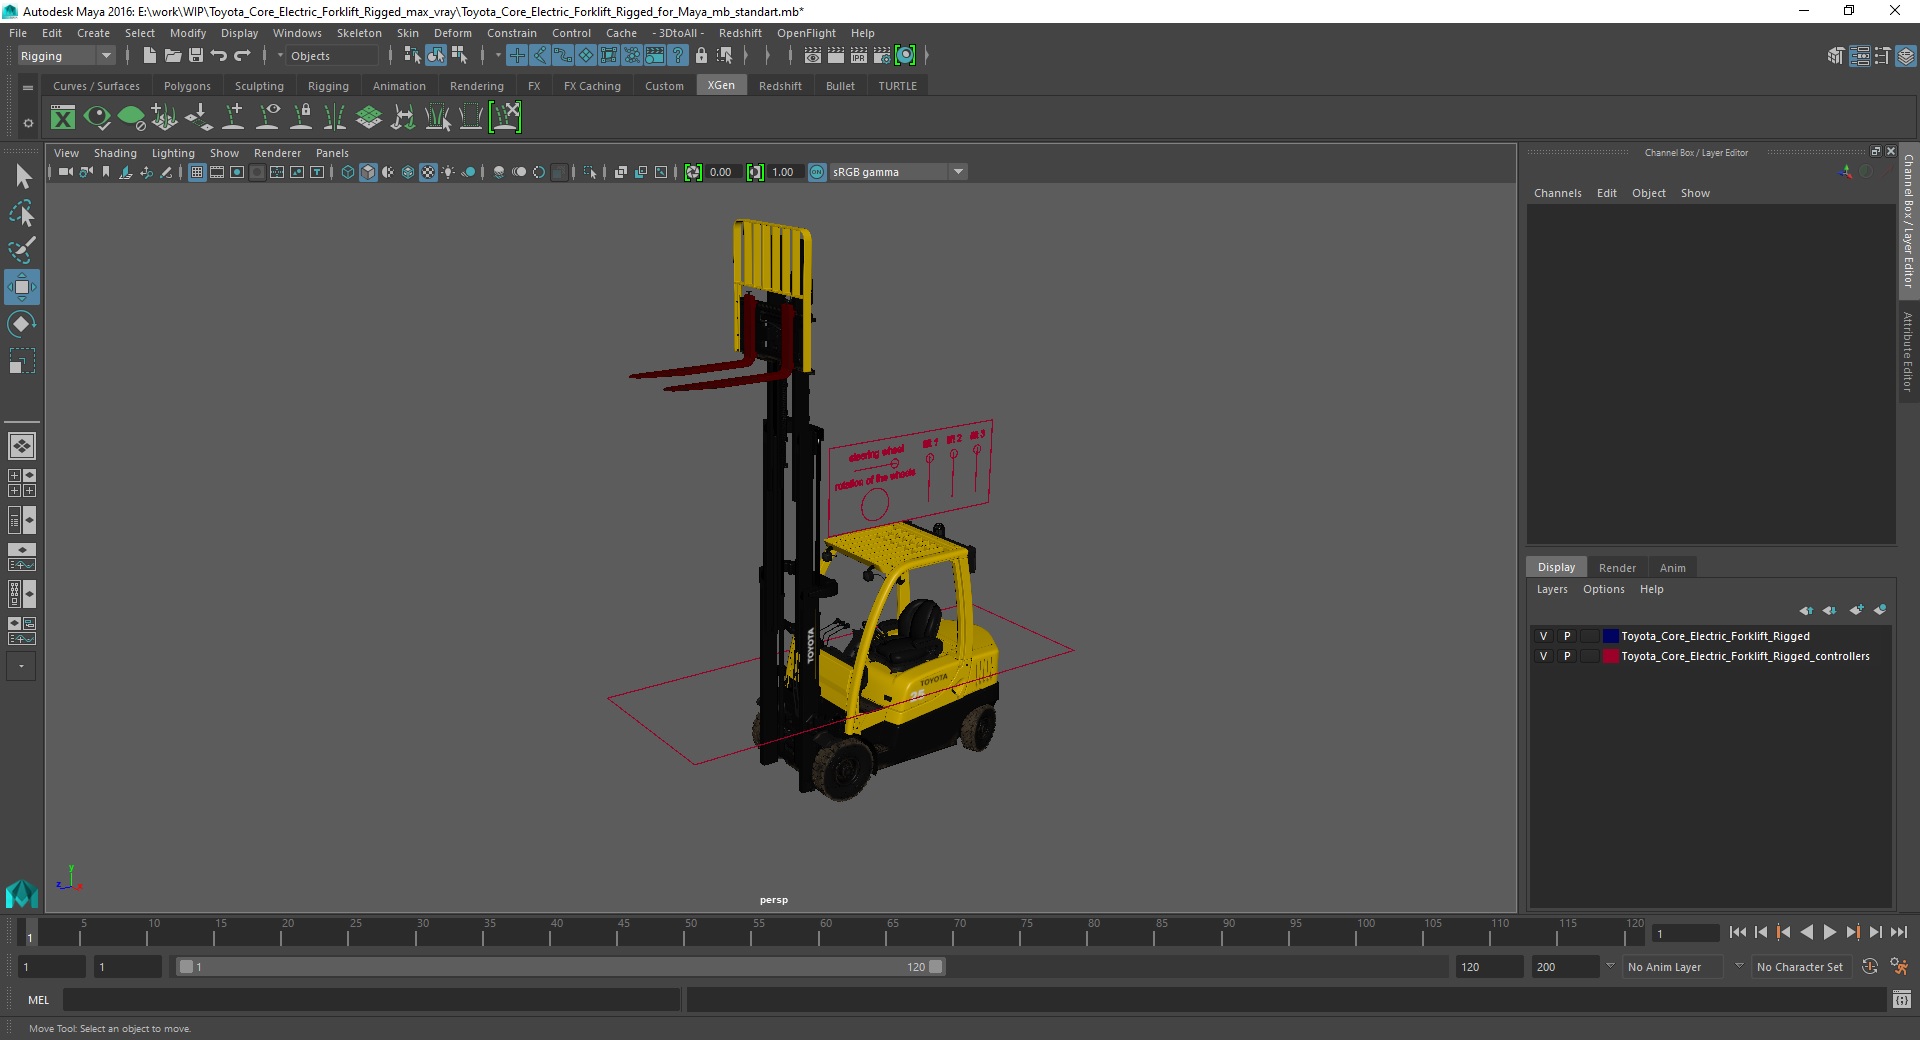The width and height of the screenshot is (1920, 1040).
Task: Toggle smooth shade all viewport icon
Action: coord(368,172)
